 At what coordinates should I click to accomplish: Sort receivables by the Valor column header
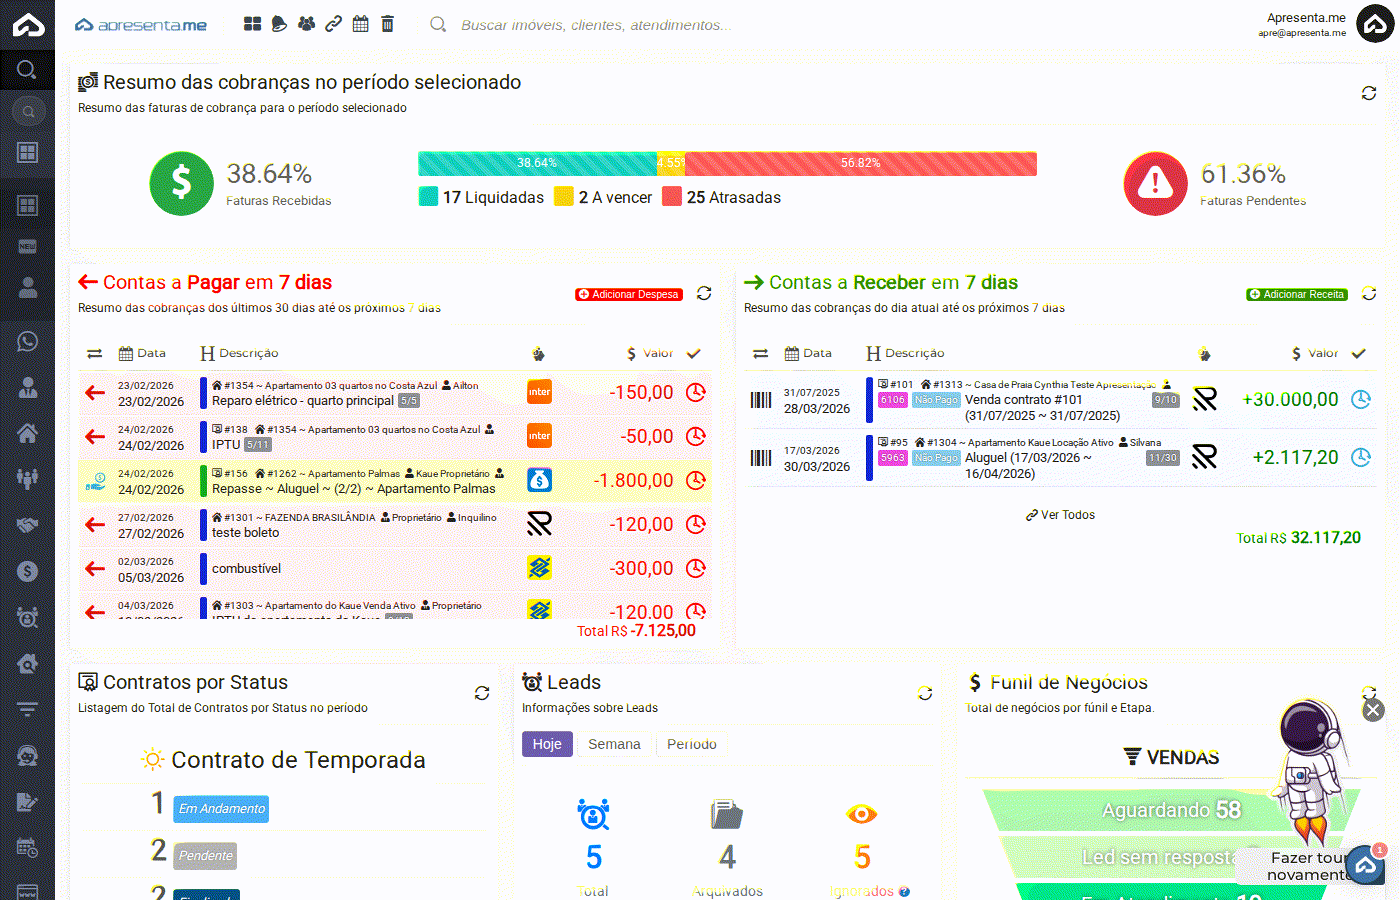click(x=1314, y=353)
